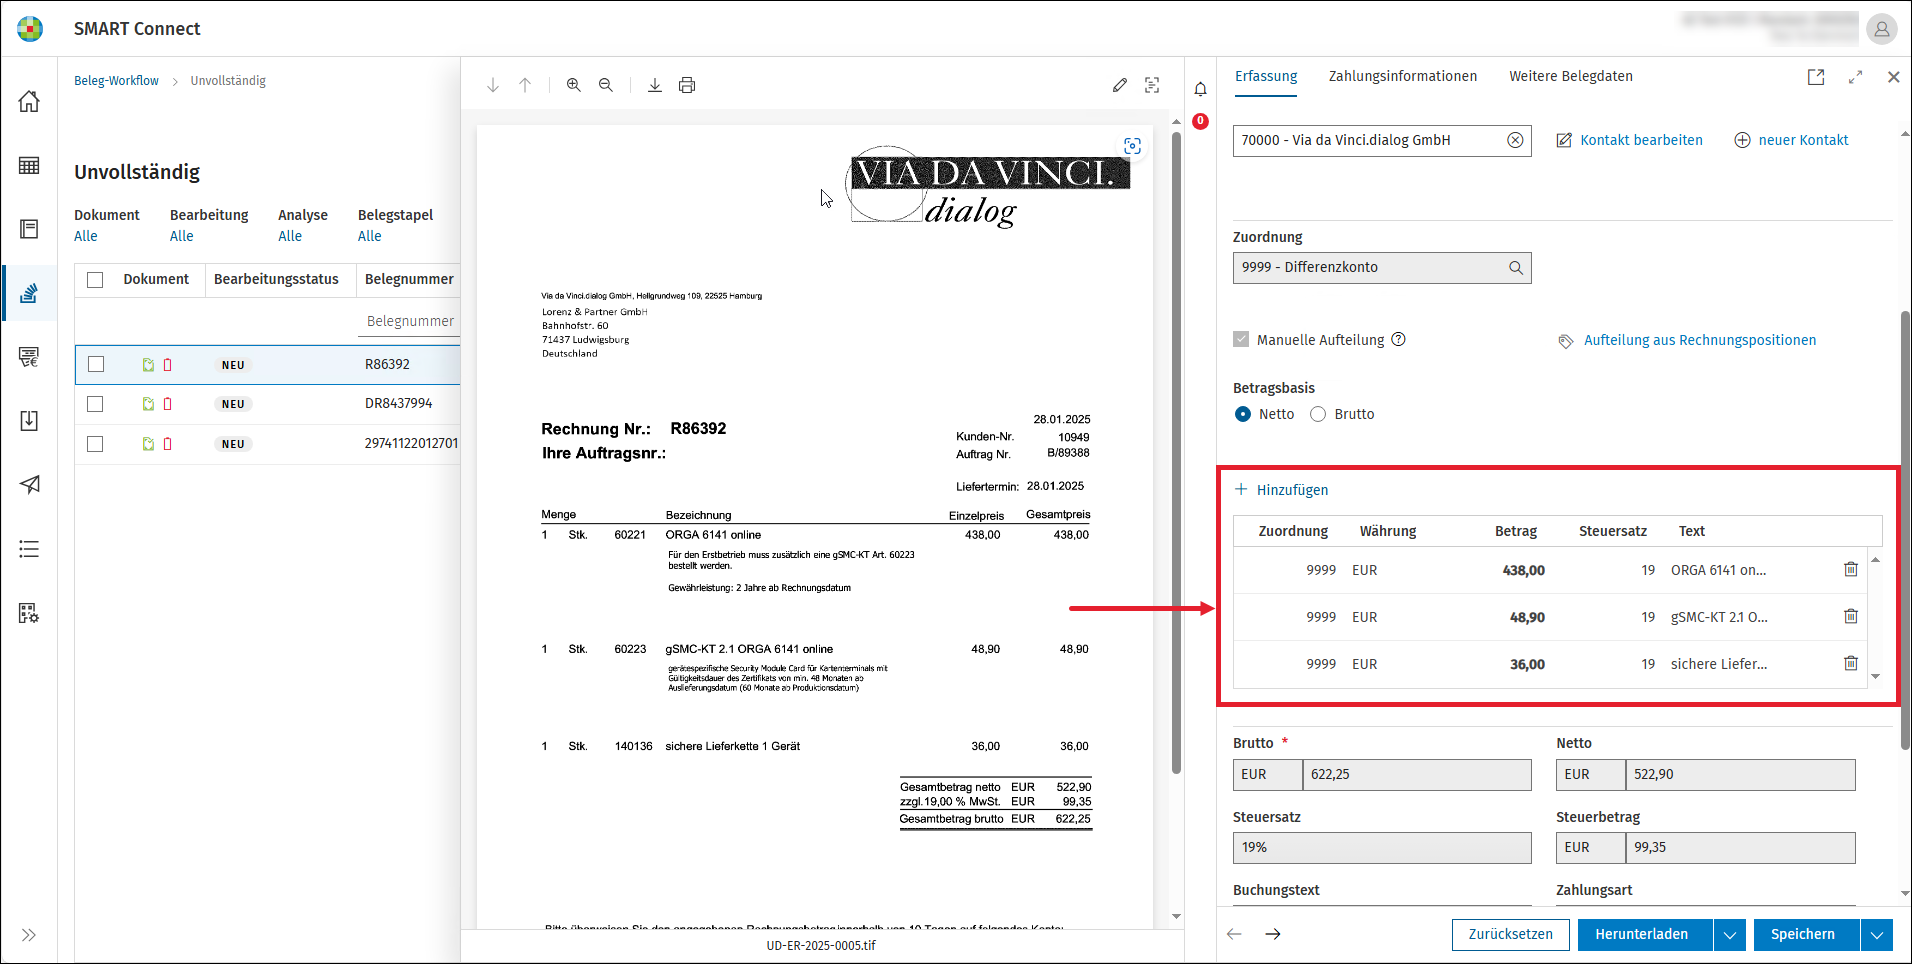Image resolution: width=1912 pixels, height=964 pixels.
Task: Go to next document with right arrow
Action: coord(1273,934)
